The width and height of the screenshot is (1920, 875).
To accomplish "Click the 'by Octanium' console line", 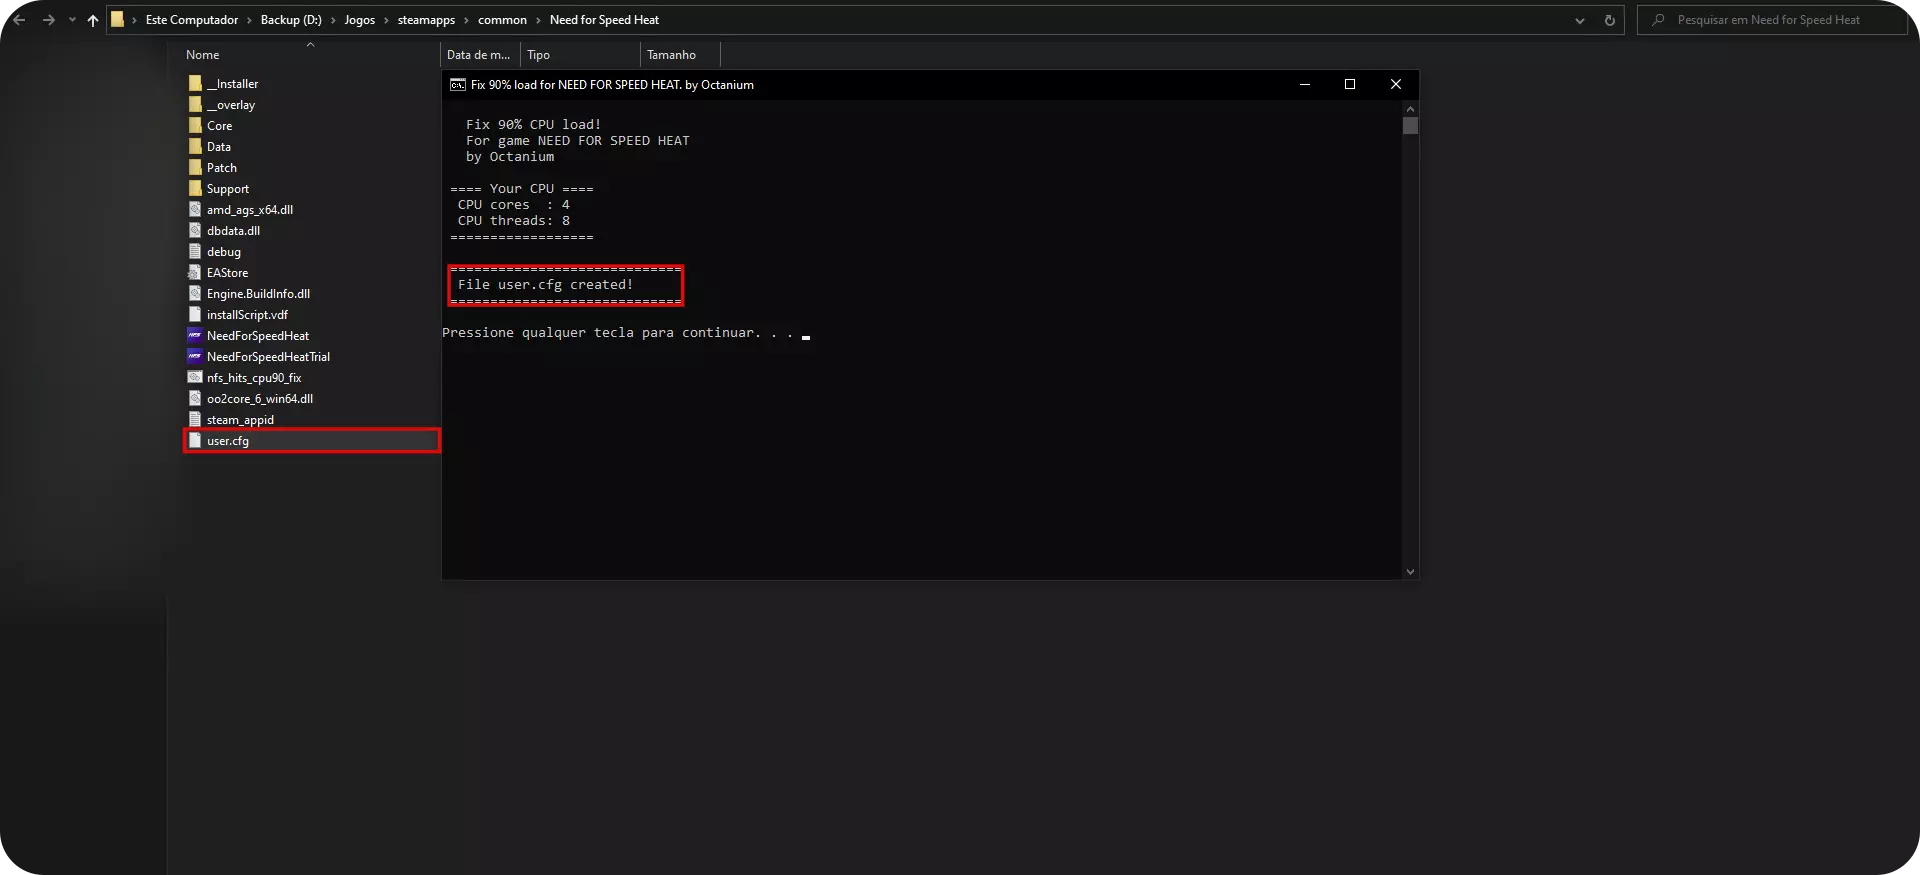I will tap(510, 157).
